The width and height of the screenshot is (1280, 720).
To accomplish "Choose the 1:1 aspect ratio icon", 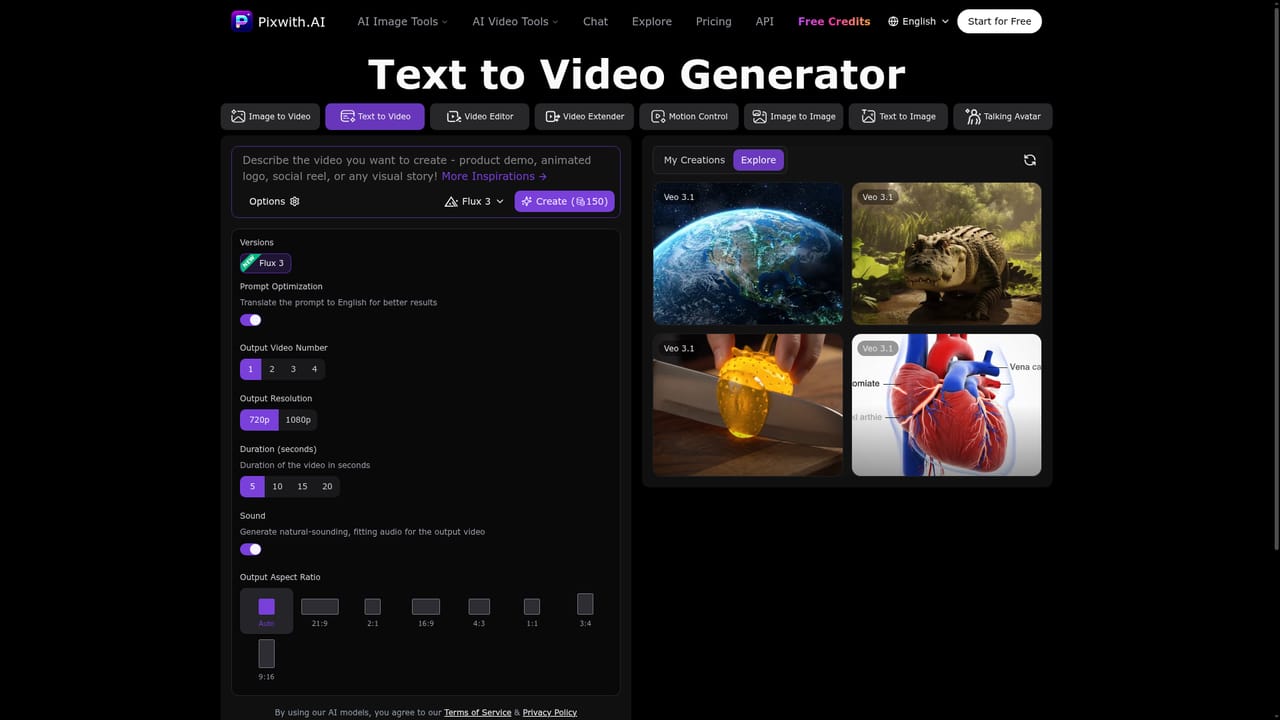I will pos(532,606).
